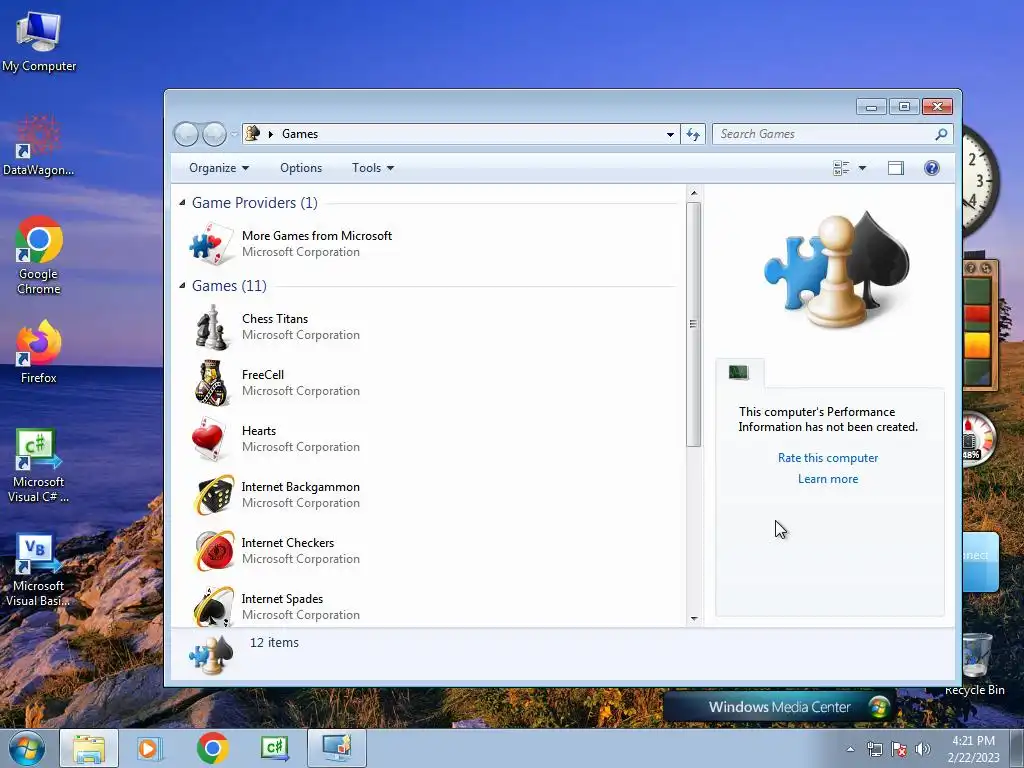Click the Games window taskbar button
The height and width of the screenshot is (768, 1024).
(x=337, y=748)
